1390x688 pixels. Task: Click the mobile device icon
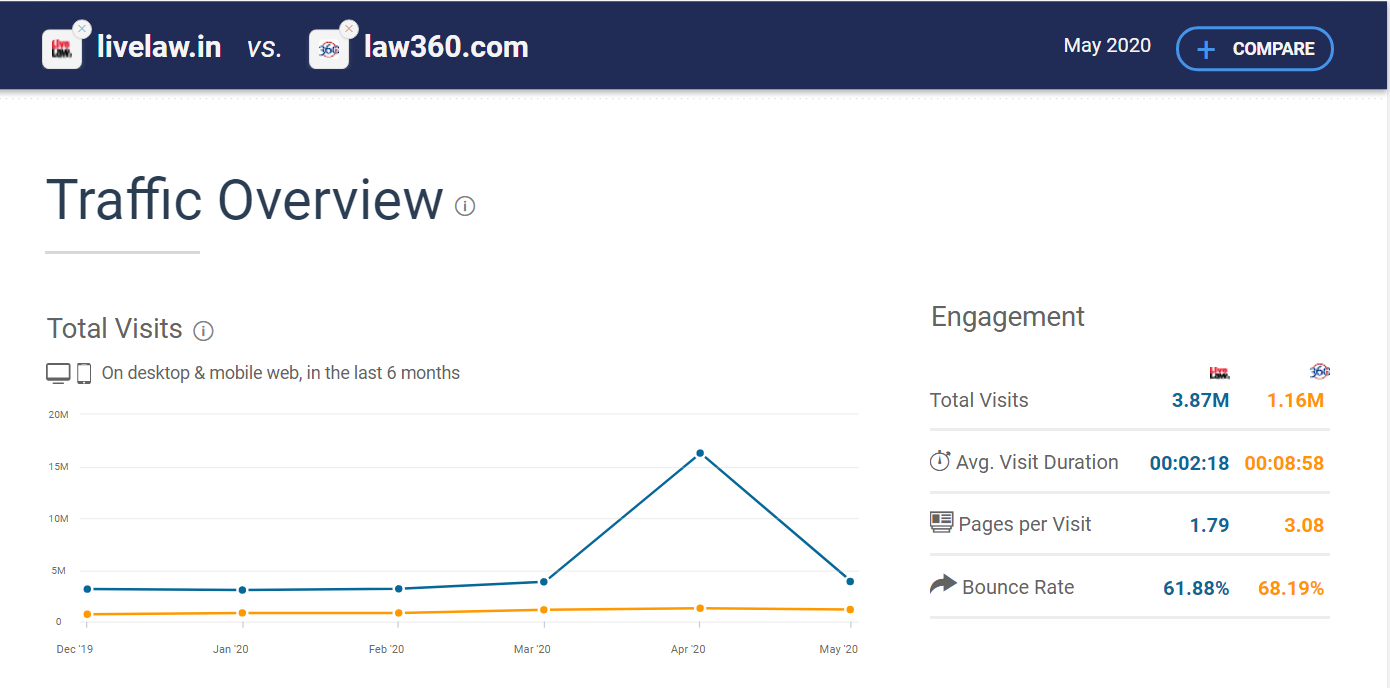(84, 373)
